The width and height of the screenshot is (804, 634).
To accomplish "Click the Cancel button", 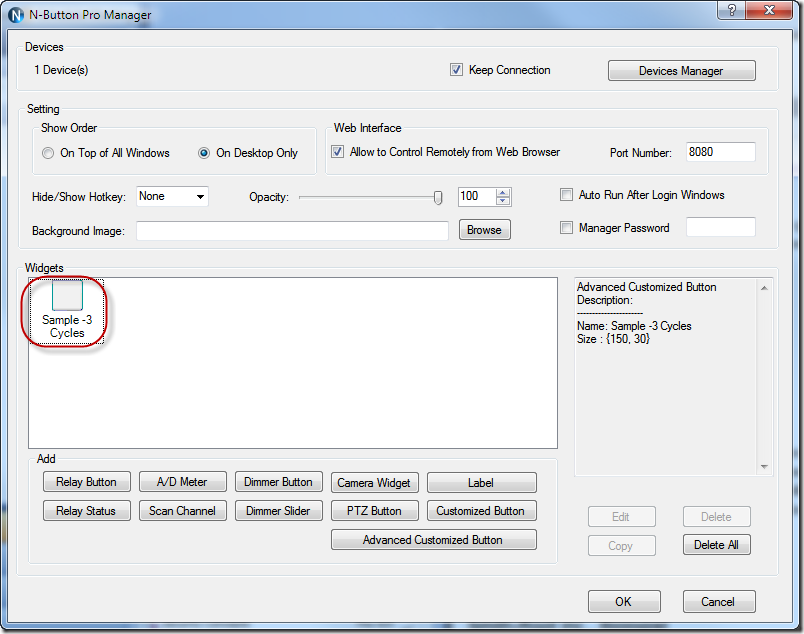I will [x=718, y=602].
